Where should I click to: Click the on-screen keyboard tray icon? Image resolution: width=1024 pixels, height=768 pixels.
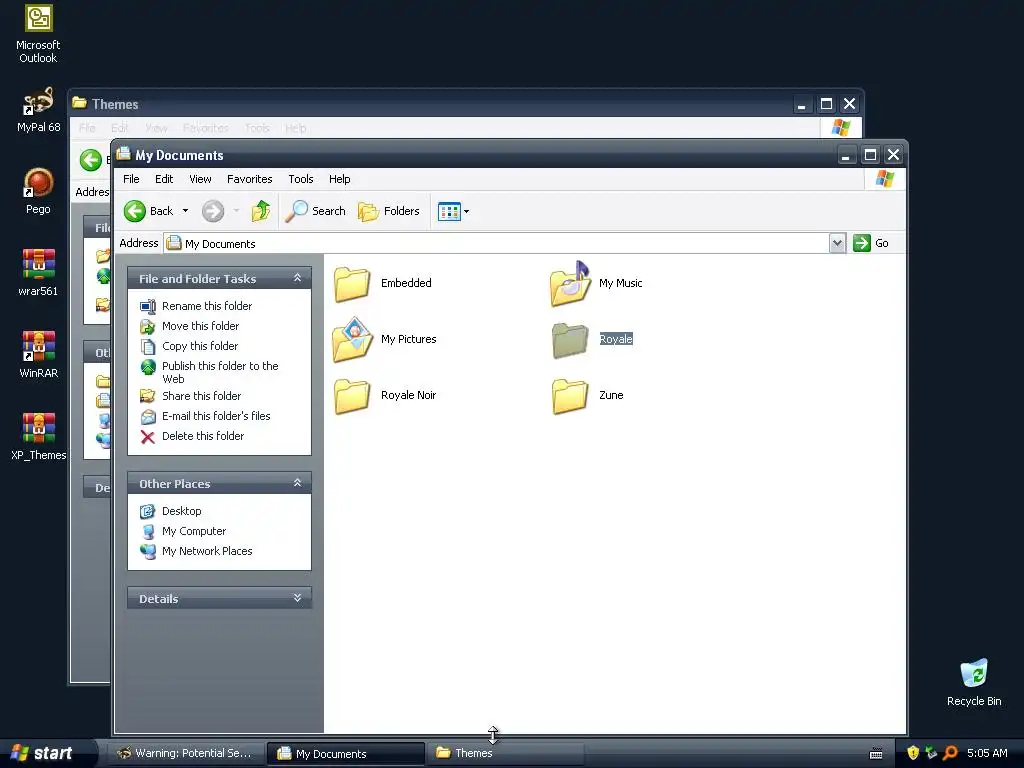[x=876, y=754]
